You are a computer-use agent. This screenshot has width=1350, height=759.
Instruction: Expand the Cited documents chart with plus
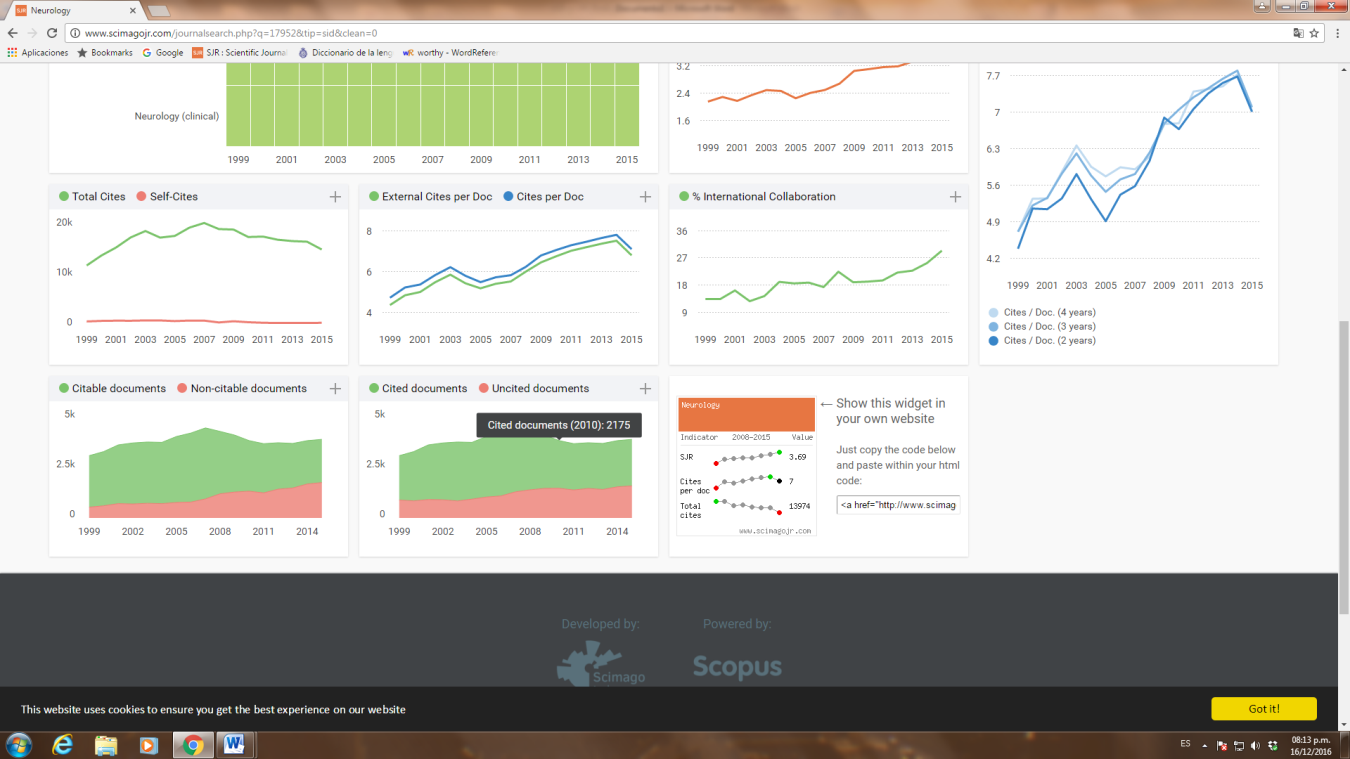645,389
